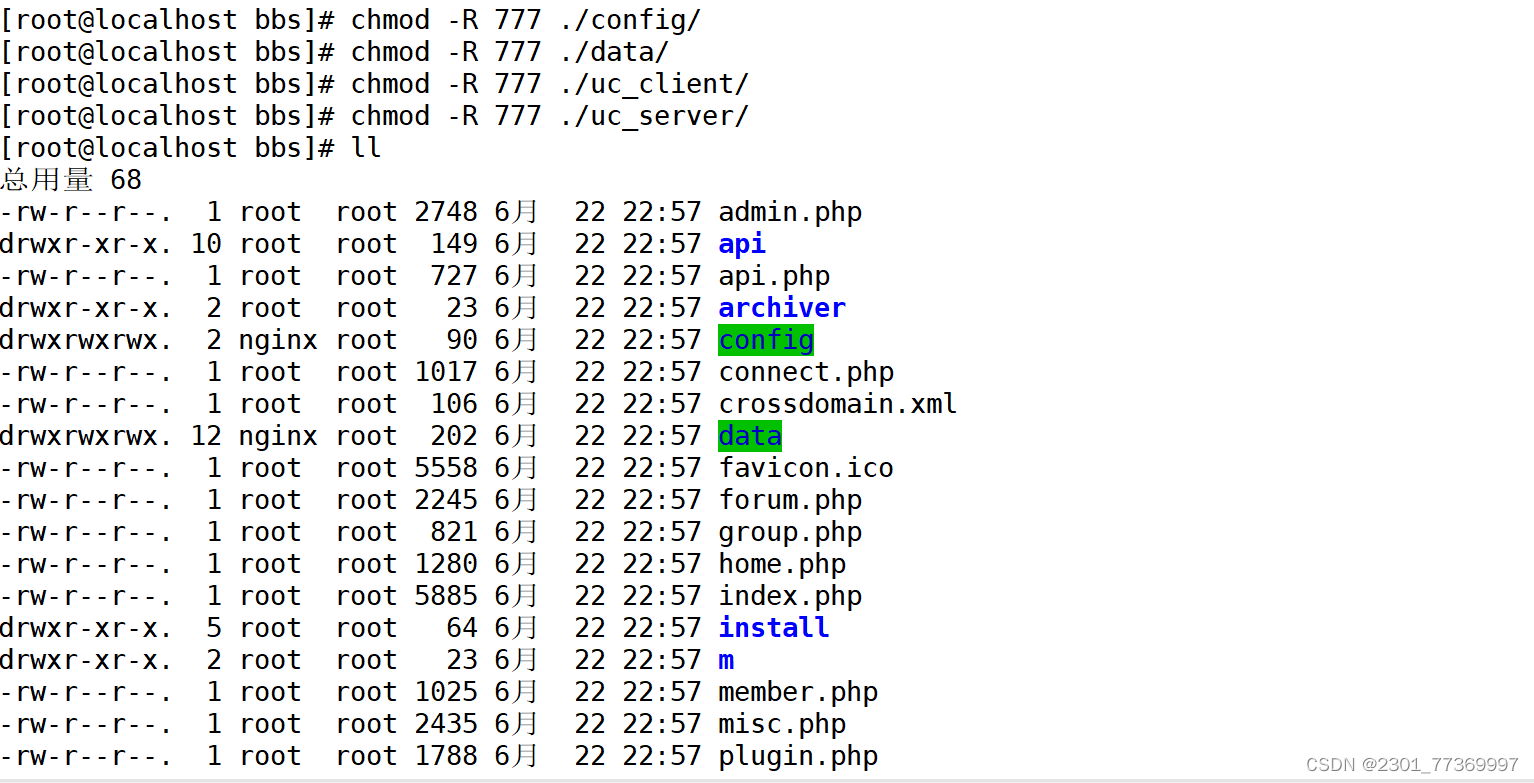Click size 2245 in the forum.php row
This screenshot has width=1534, height=783.
446,500
